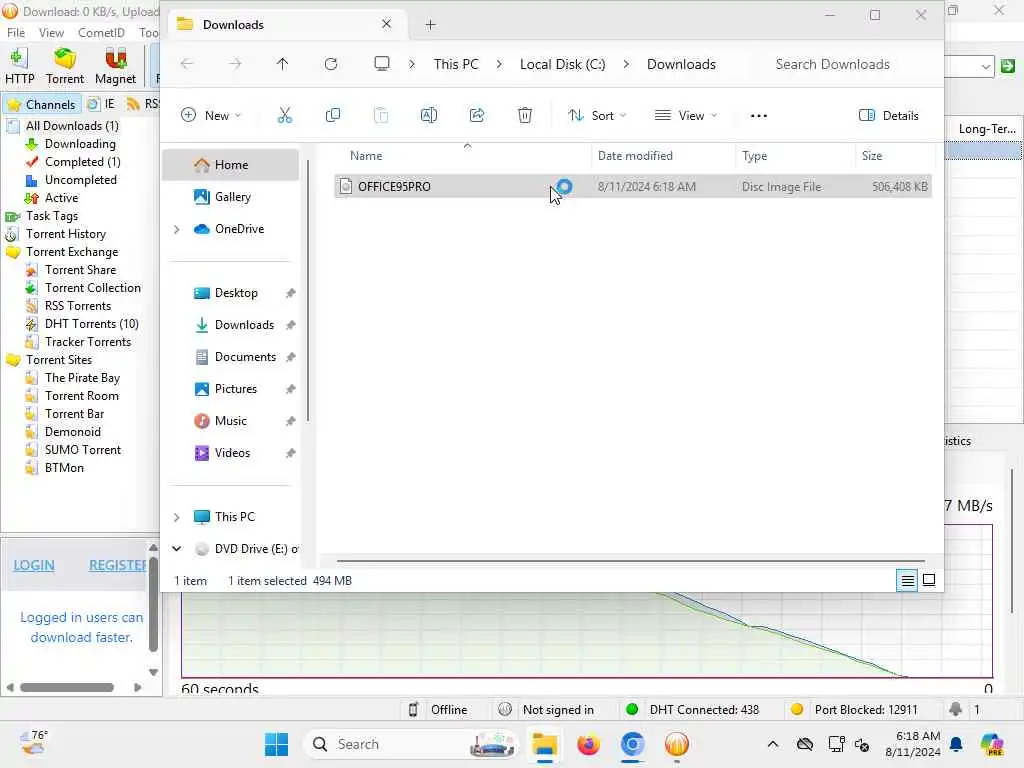Click the PC monitor icon in address bar

click(x=382, y=64)
